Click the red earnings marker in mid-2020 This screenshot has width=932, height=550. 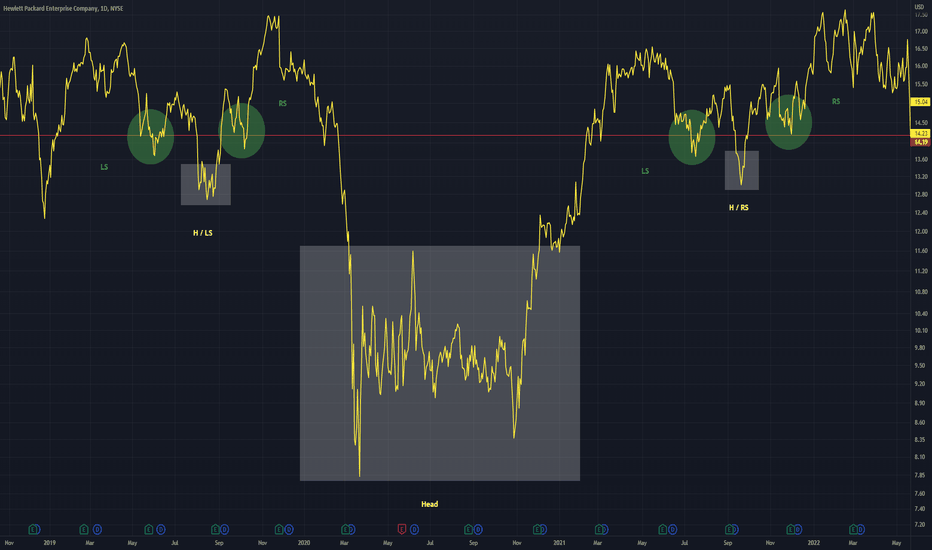point(402,529)
